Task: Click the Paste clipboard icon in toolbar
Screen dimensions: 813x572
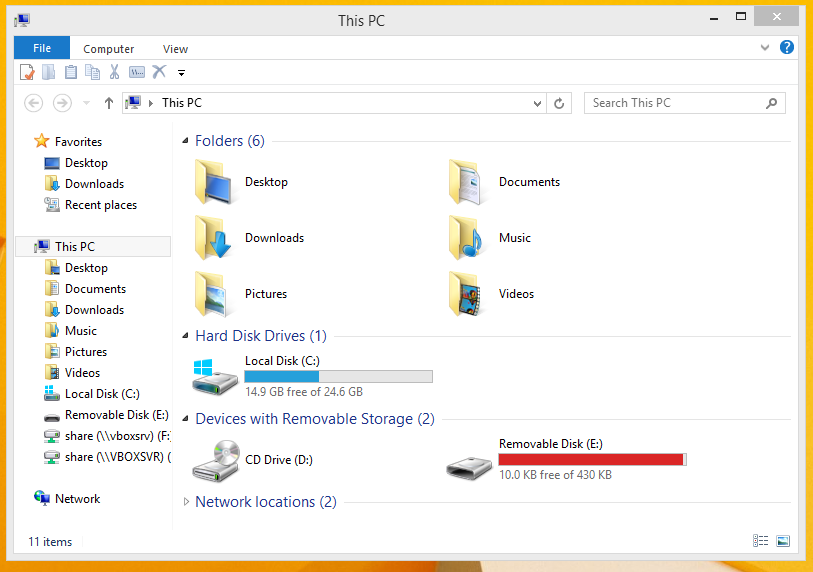Action: coord(71,72)
